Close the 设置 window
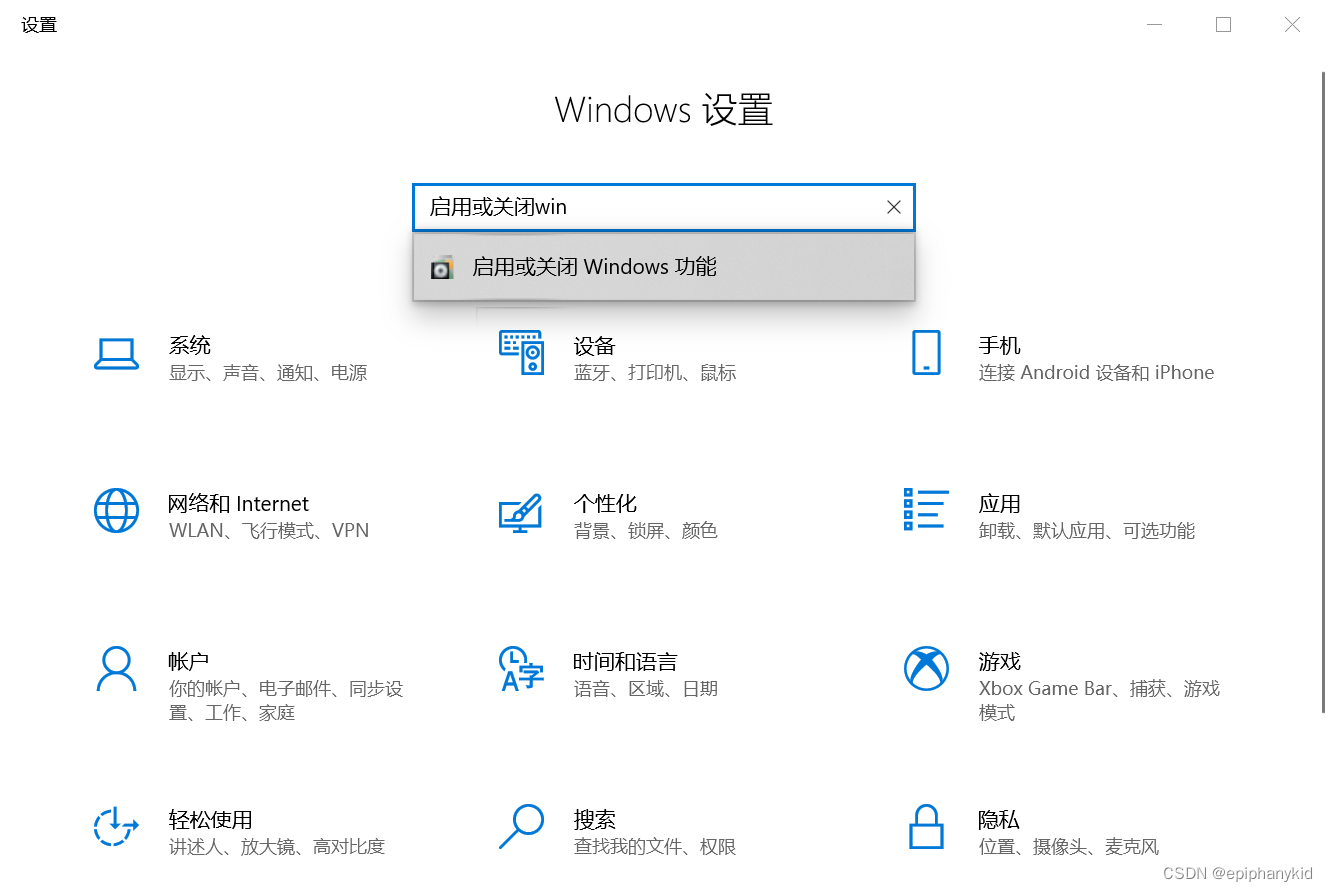This screenshot has height=892, width=1328. tap(1292, 25)
